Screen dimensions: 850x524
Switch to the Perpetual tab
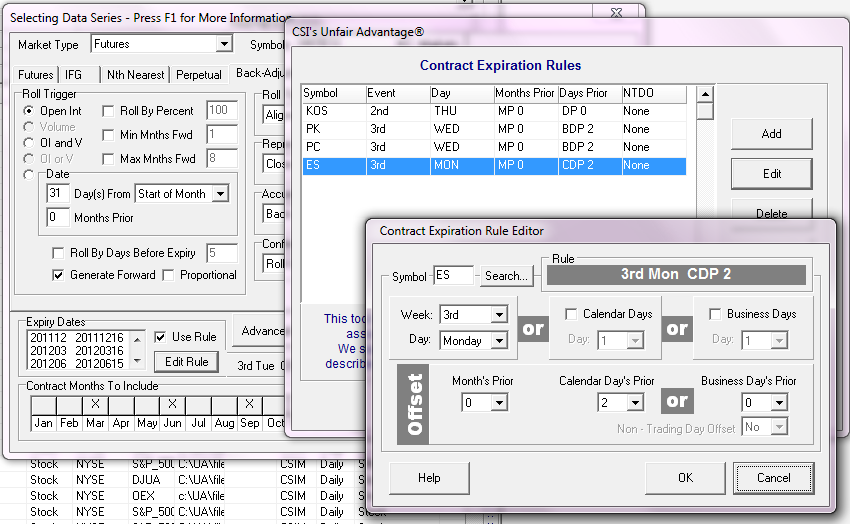tap(198, 75)
